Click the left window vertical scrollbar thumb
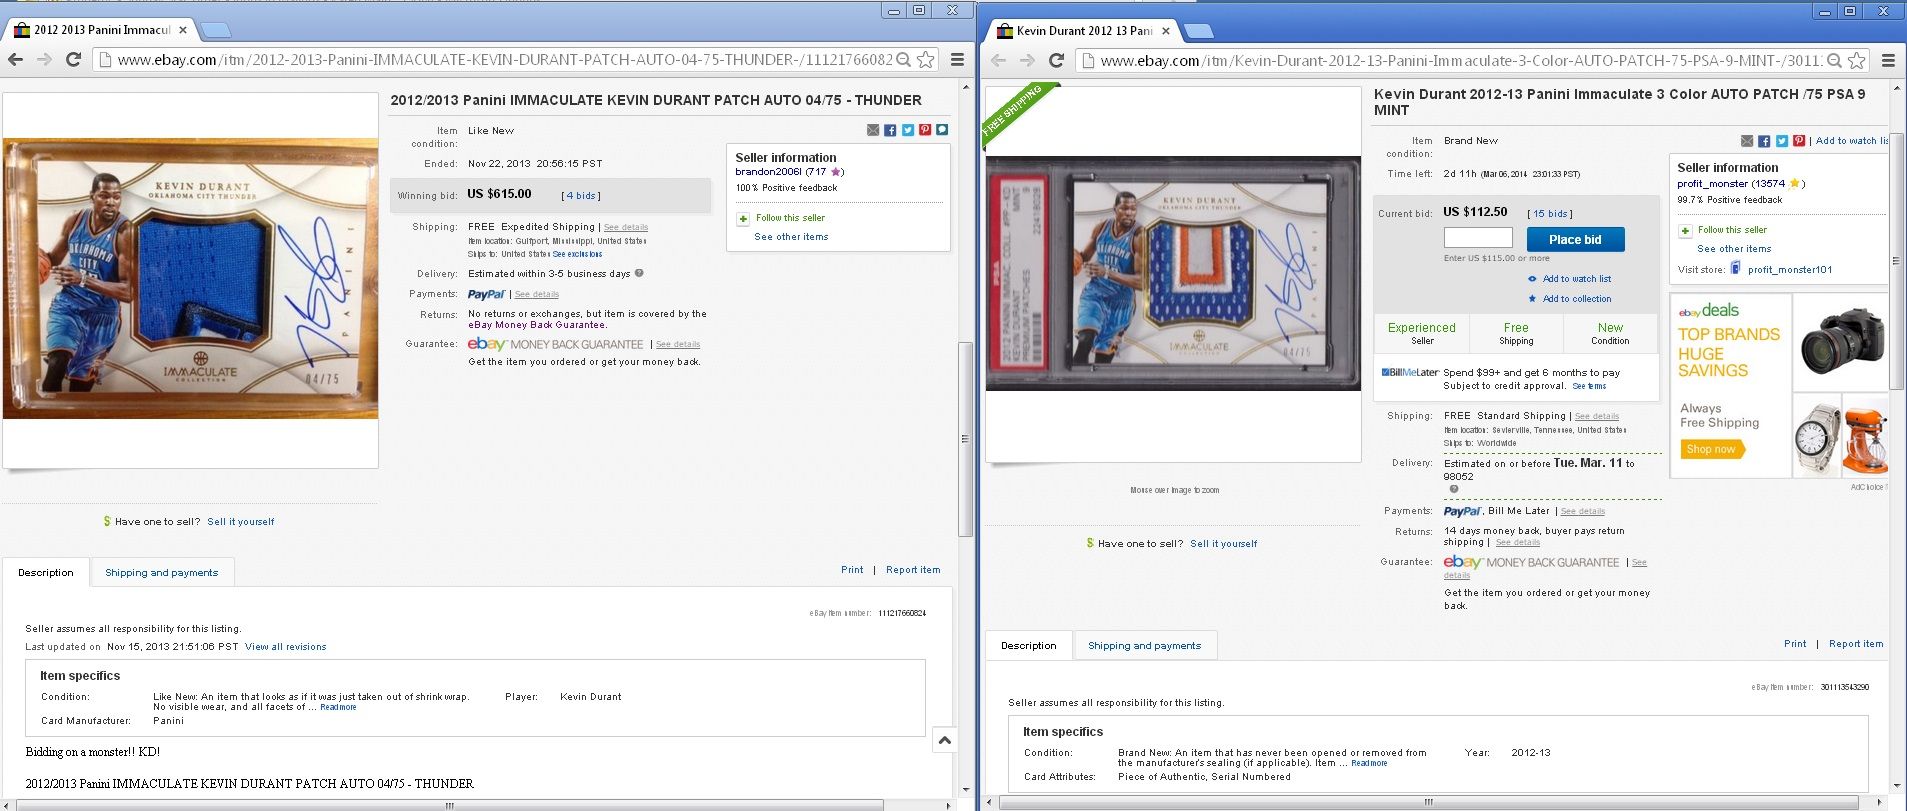This screenshot has width=1907, height=811. (x=965, y=439)
